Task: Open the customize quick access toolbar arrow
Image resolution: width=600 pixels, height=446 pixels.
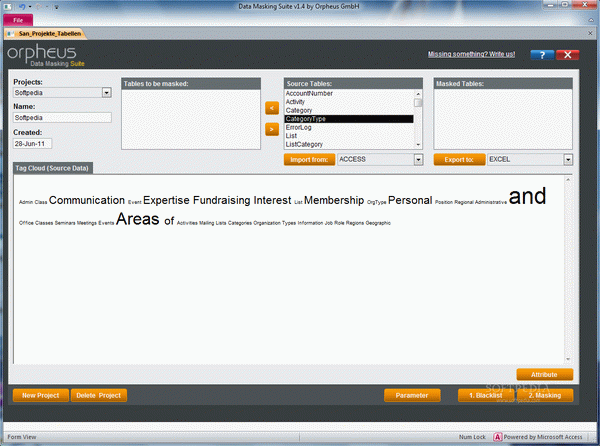Action: click(x=56, y=7)
